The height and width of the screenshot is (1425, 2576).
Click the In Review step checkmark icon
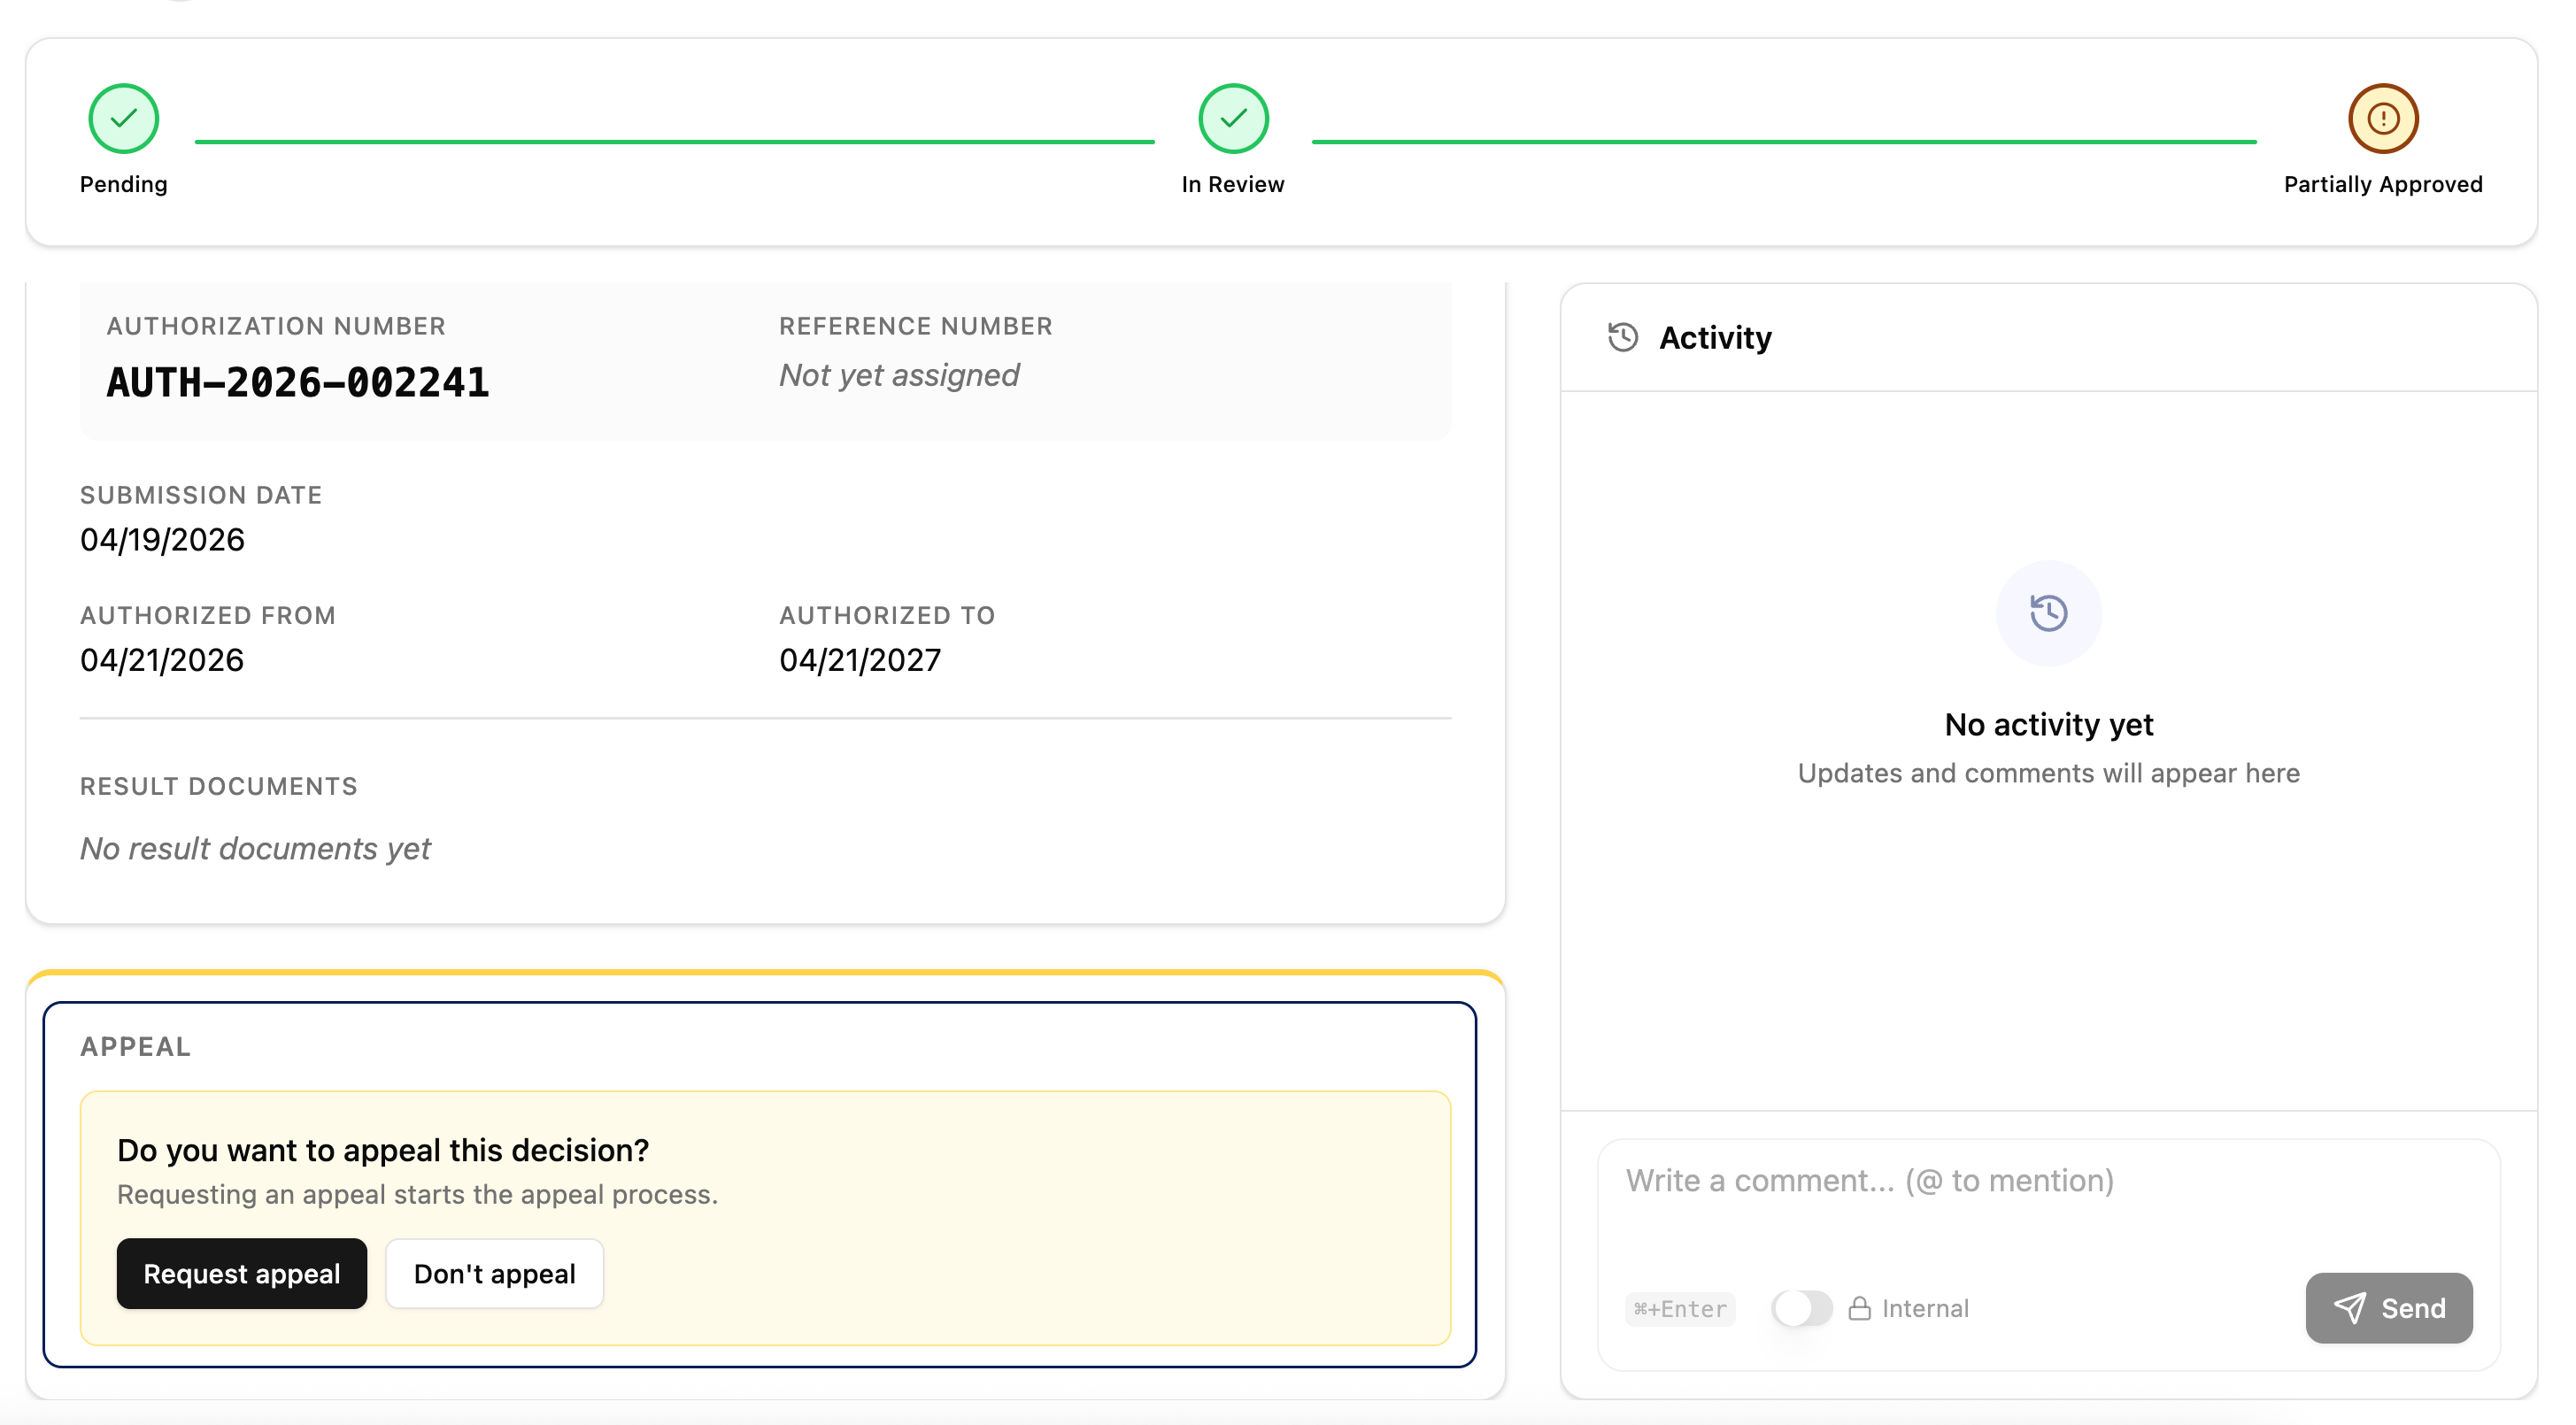[1233, 118]
